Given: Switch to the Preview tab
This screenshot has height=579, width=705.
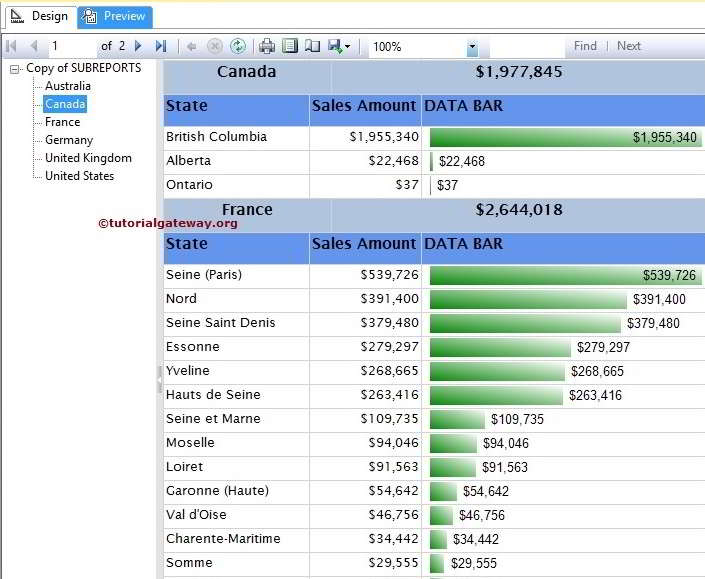Looking at the screenshot, I should (x=115, y=17).
